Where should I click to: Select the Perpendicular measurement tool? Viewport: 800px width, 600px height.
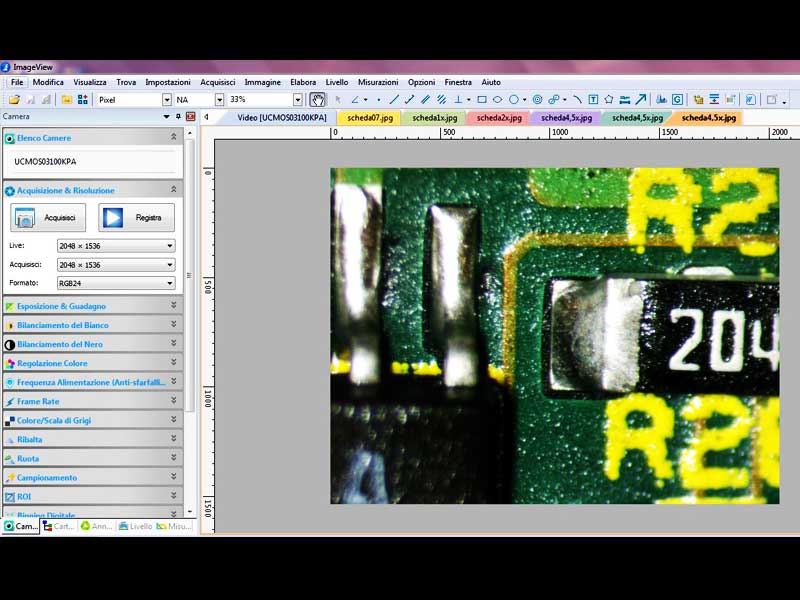458,99
